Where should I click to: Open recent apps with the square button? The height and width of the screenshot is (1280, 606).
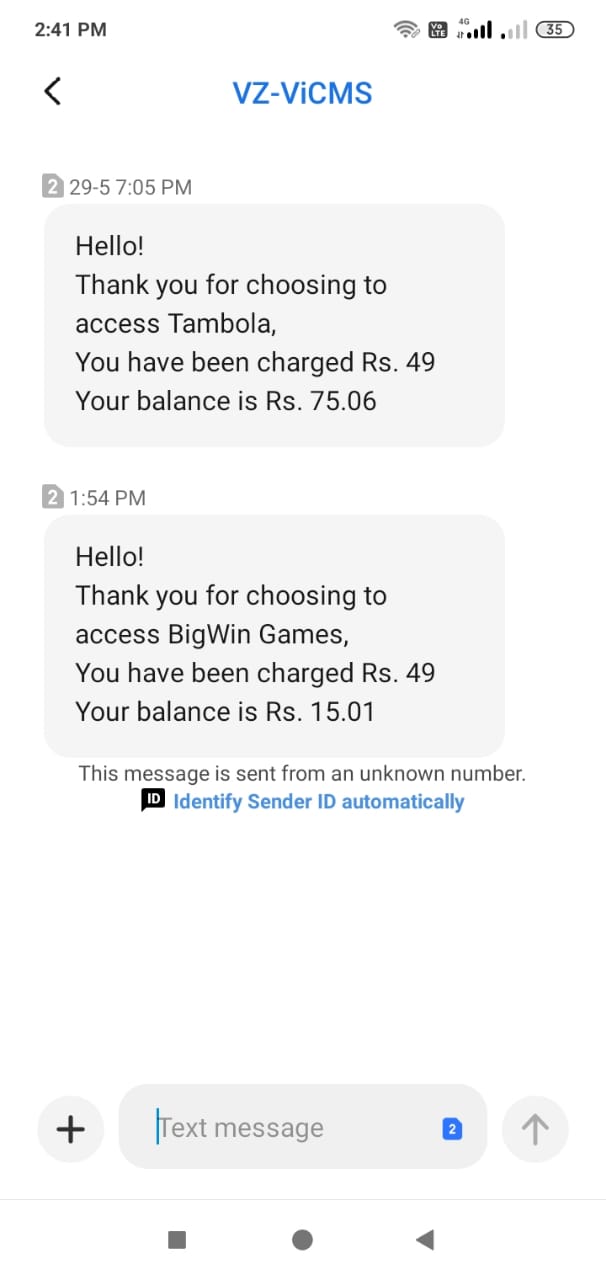click(x=177, y=1240)
